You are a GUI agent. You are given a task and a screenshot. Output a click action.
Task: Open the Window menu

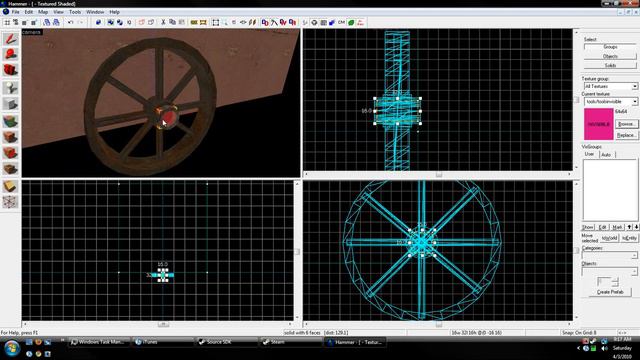coord(95,12)
